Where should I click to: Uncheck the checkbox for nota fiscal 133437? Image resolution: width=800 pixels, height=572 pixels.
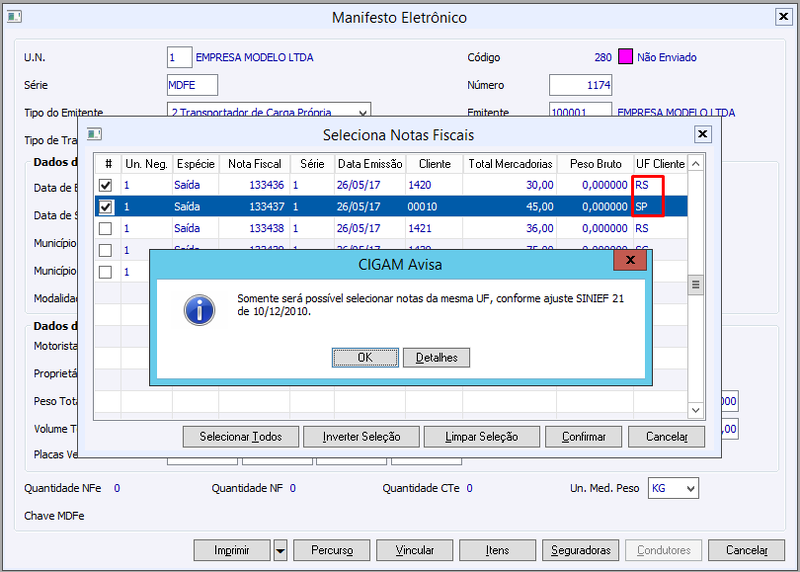[x=106, y=207]
